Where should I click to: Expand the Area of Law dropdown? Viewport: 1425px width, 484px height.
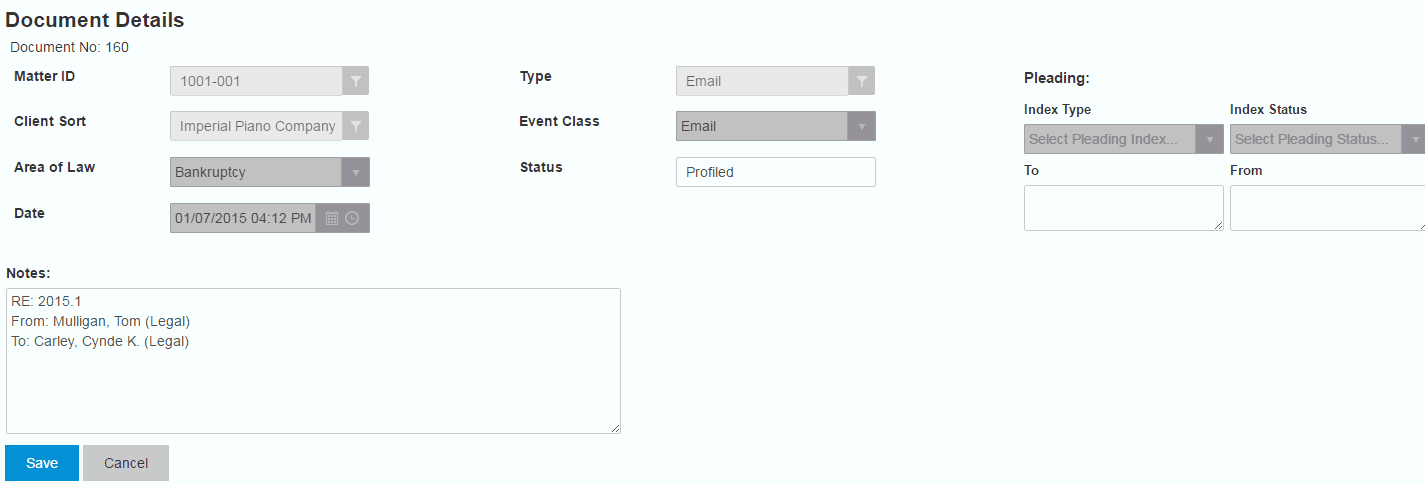click(x=355, y=172)
